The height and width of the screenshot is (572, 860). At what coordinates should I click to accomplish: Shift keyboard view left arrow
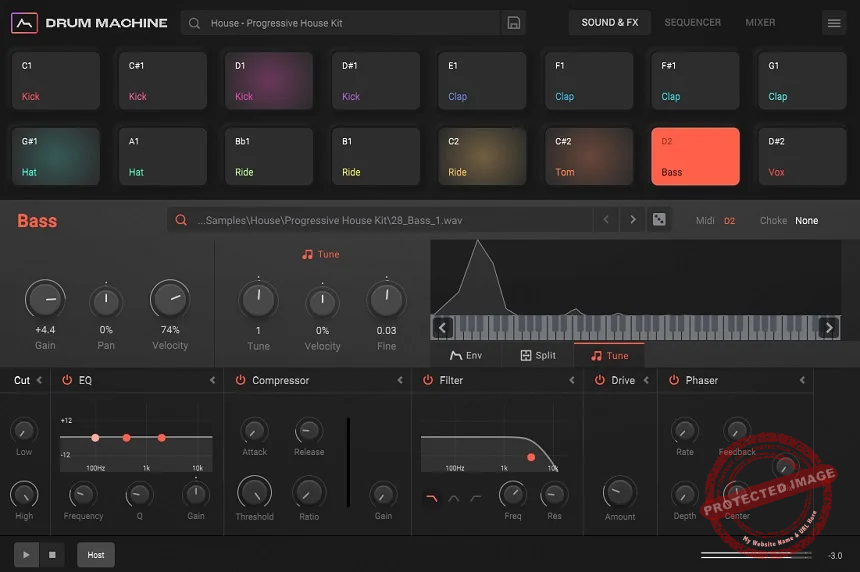click(442, 328)
